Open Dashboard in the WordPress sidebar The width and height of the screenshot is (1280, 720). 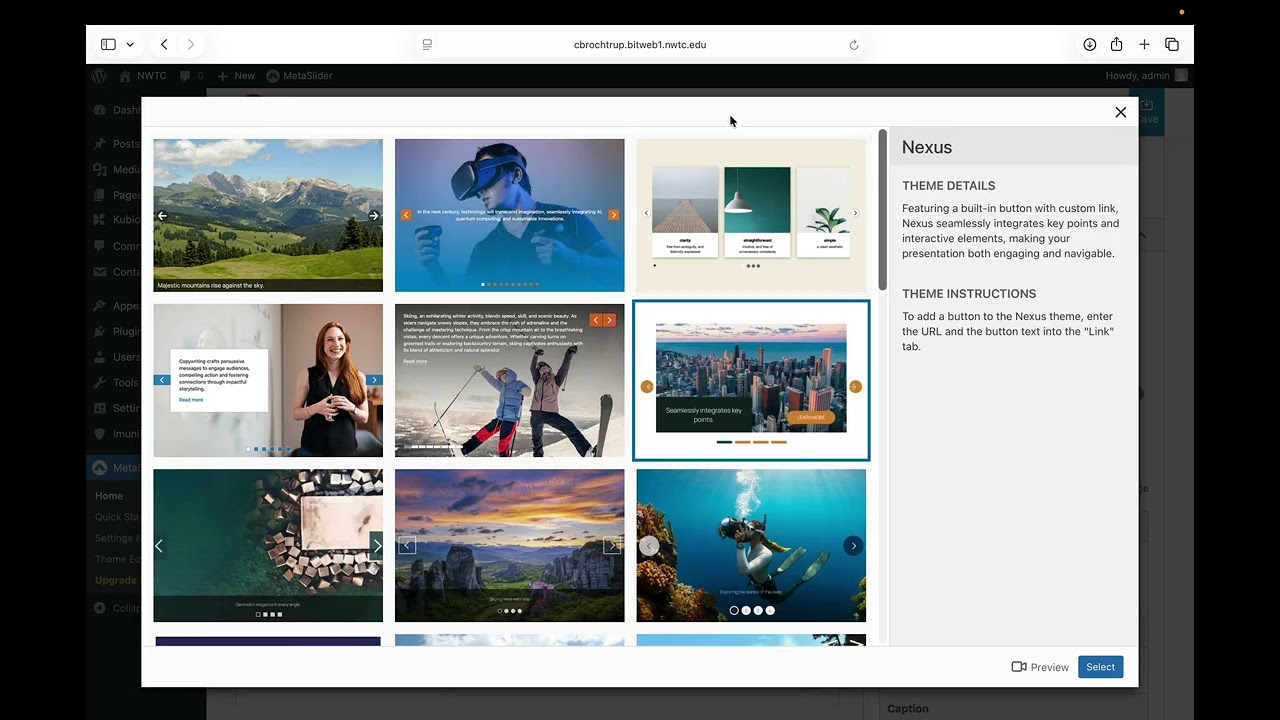pyautogui.click(x=114, y=110)
